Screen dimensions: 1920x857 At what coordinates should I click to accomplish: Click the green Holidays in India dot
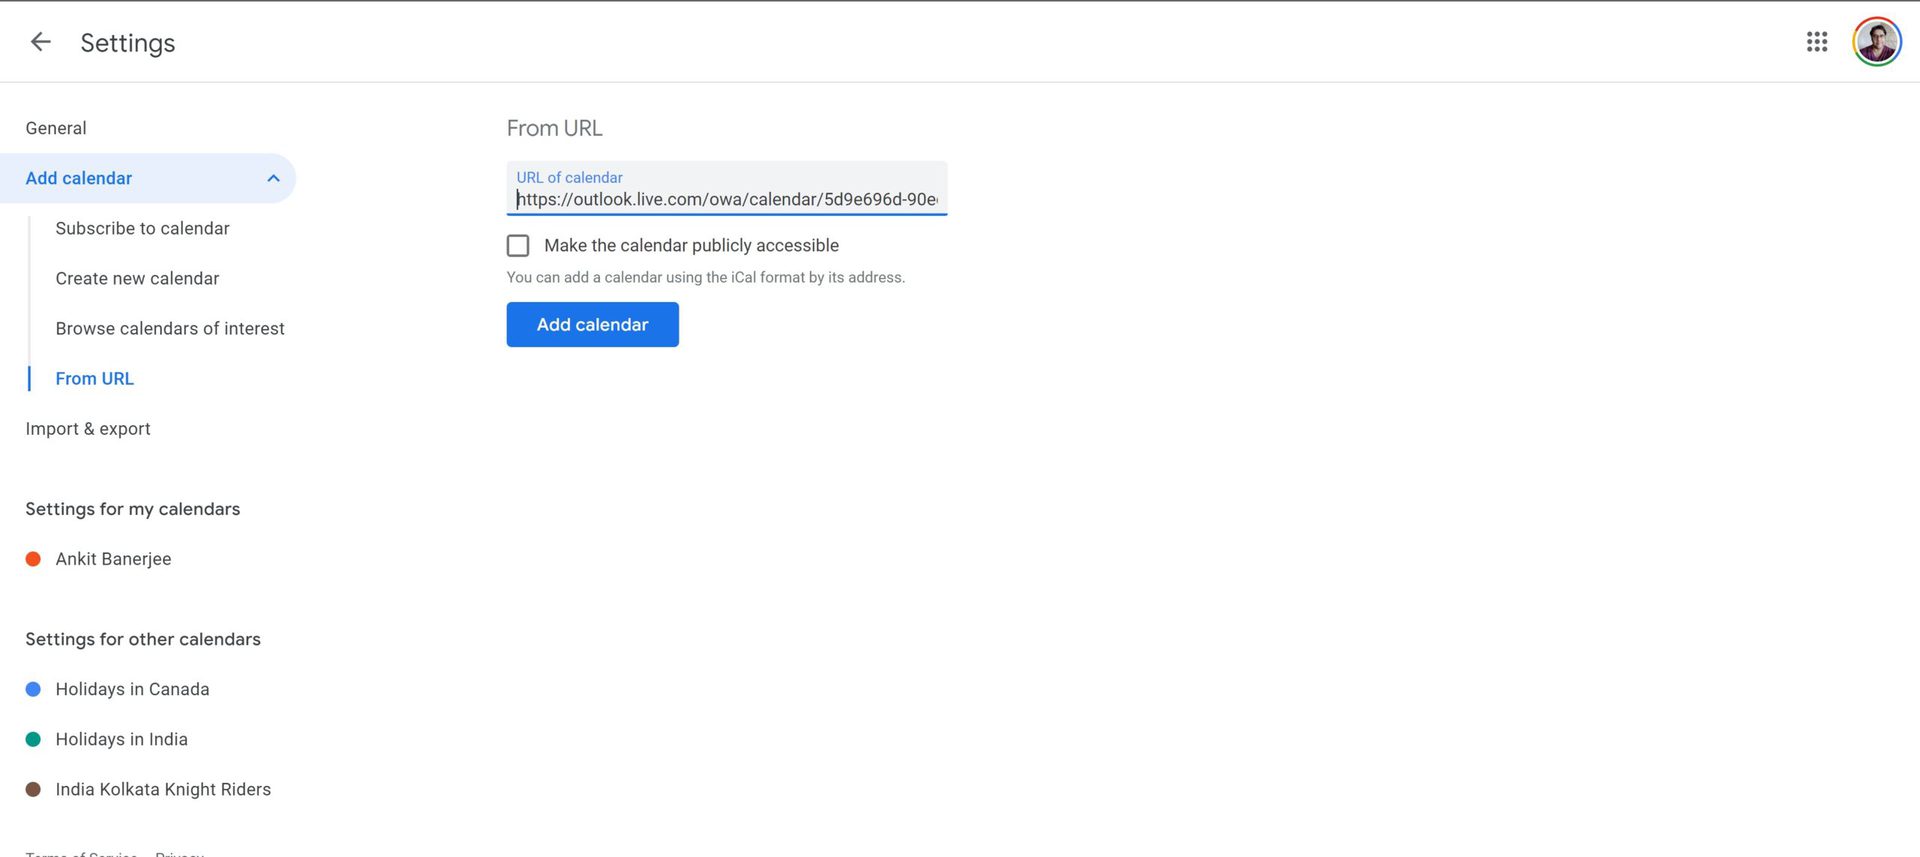(x=33, y=739)
